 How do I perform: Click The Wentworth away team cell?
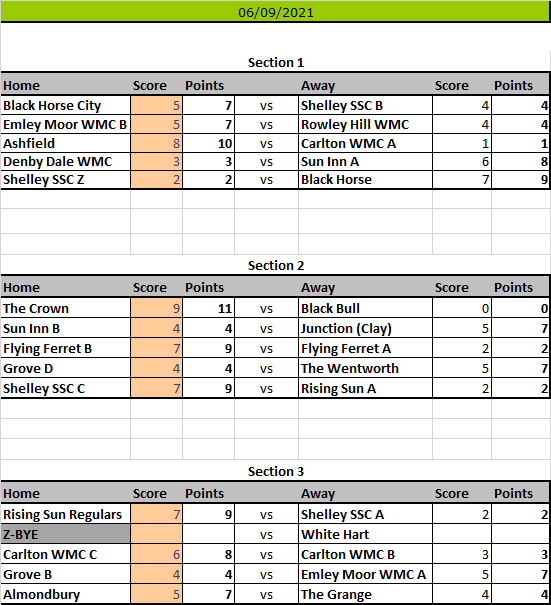pos(365,368)
